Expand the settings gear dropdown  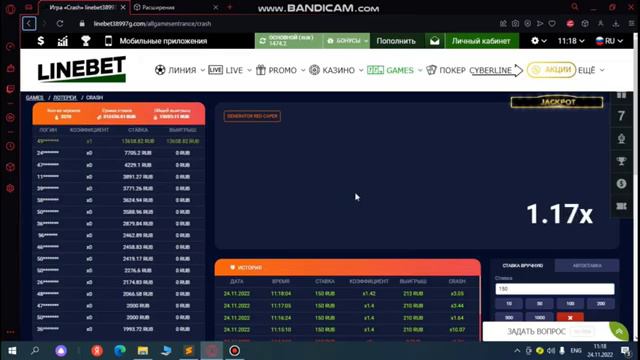coord(538,41)
